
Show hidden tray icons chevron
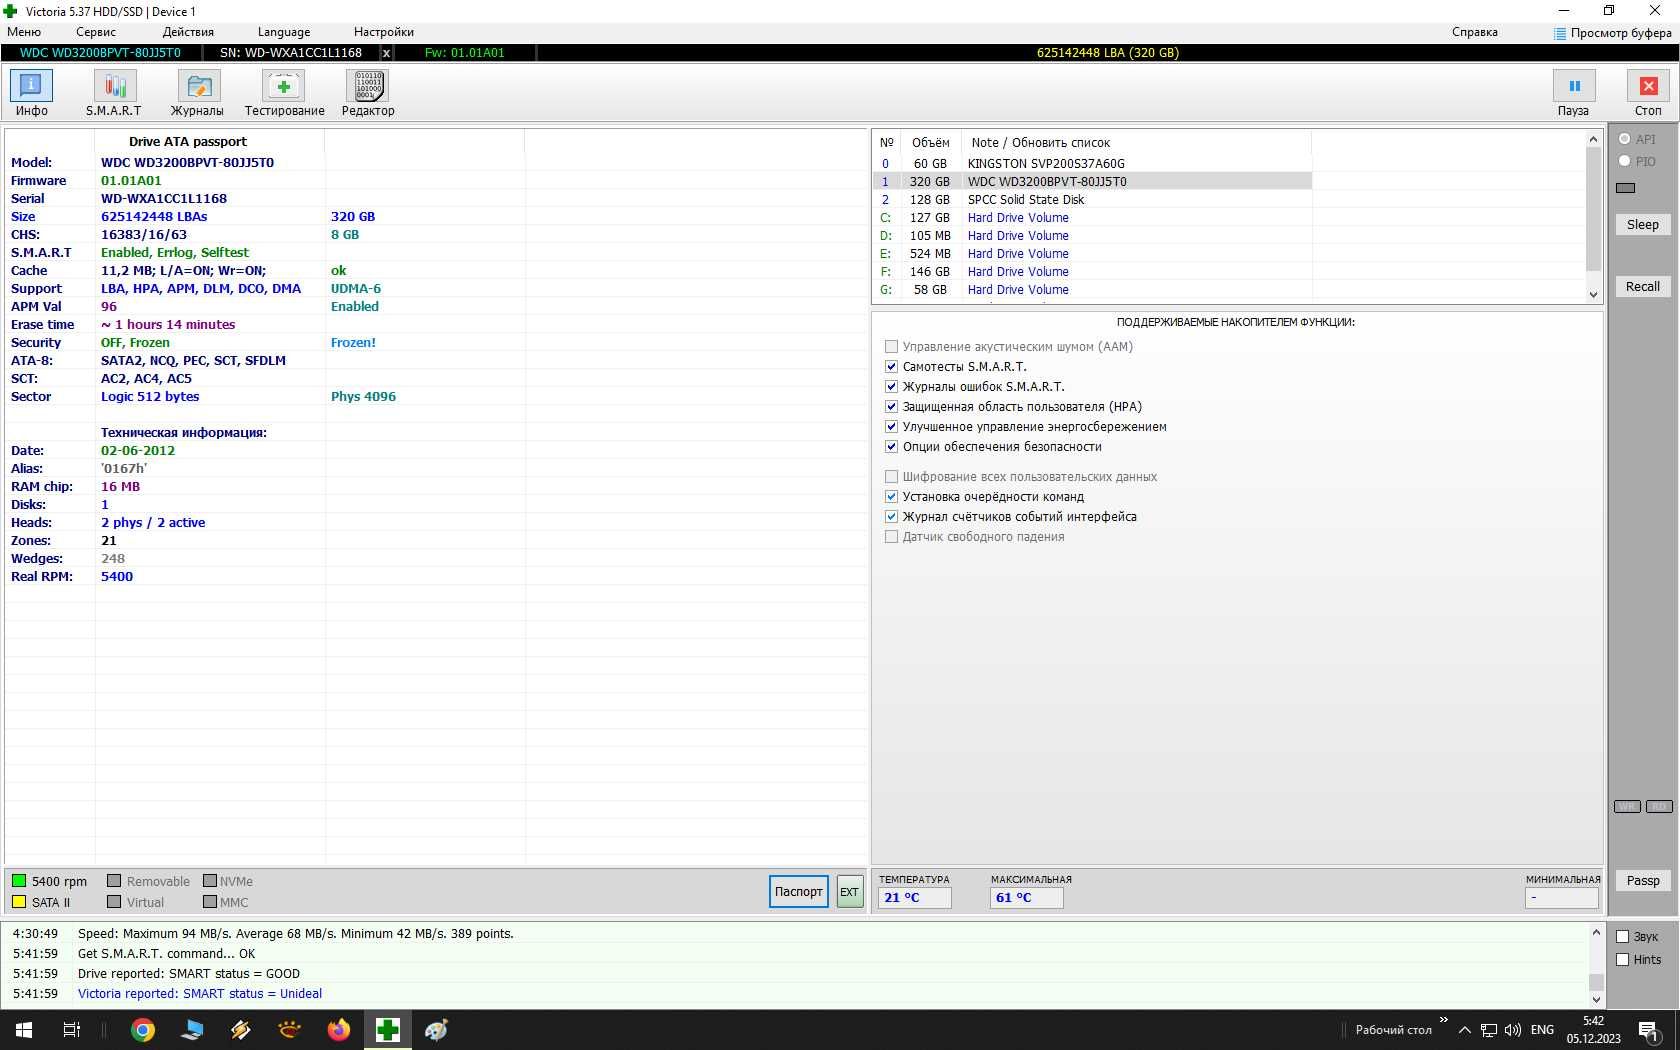1465,1030
